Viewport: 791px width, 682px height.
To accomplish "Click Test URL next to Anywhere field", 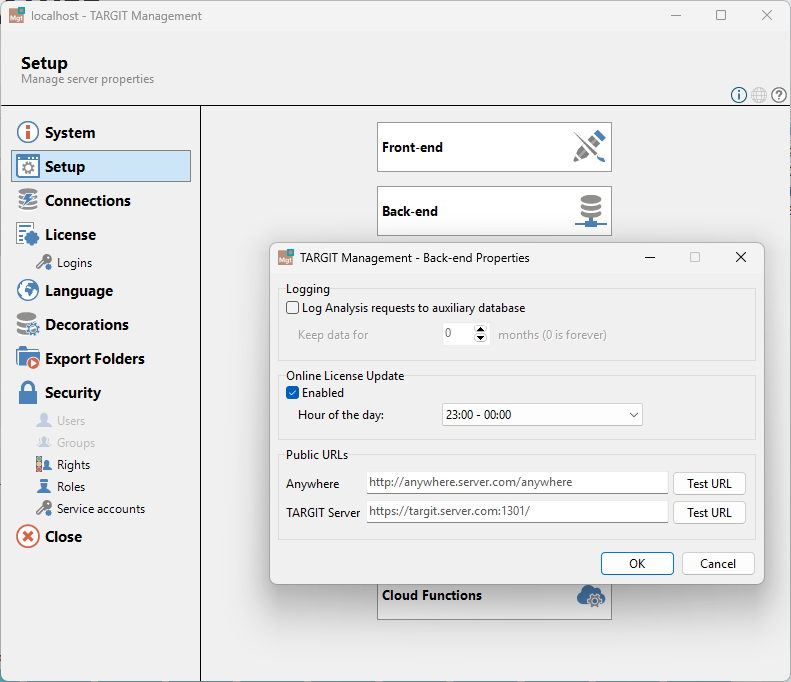I will (709, 484).
